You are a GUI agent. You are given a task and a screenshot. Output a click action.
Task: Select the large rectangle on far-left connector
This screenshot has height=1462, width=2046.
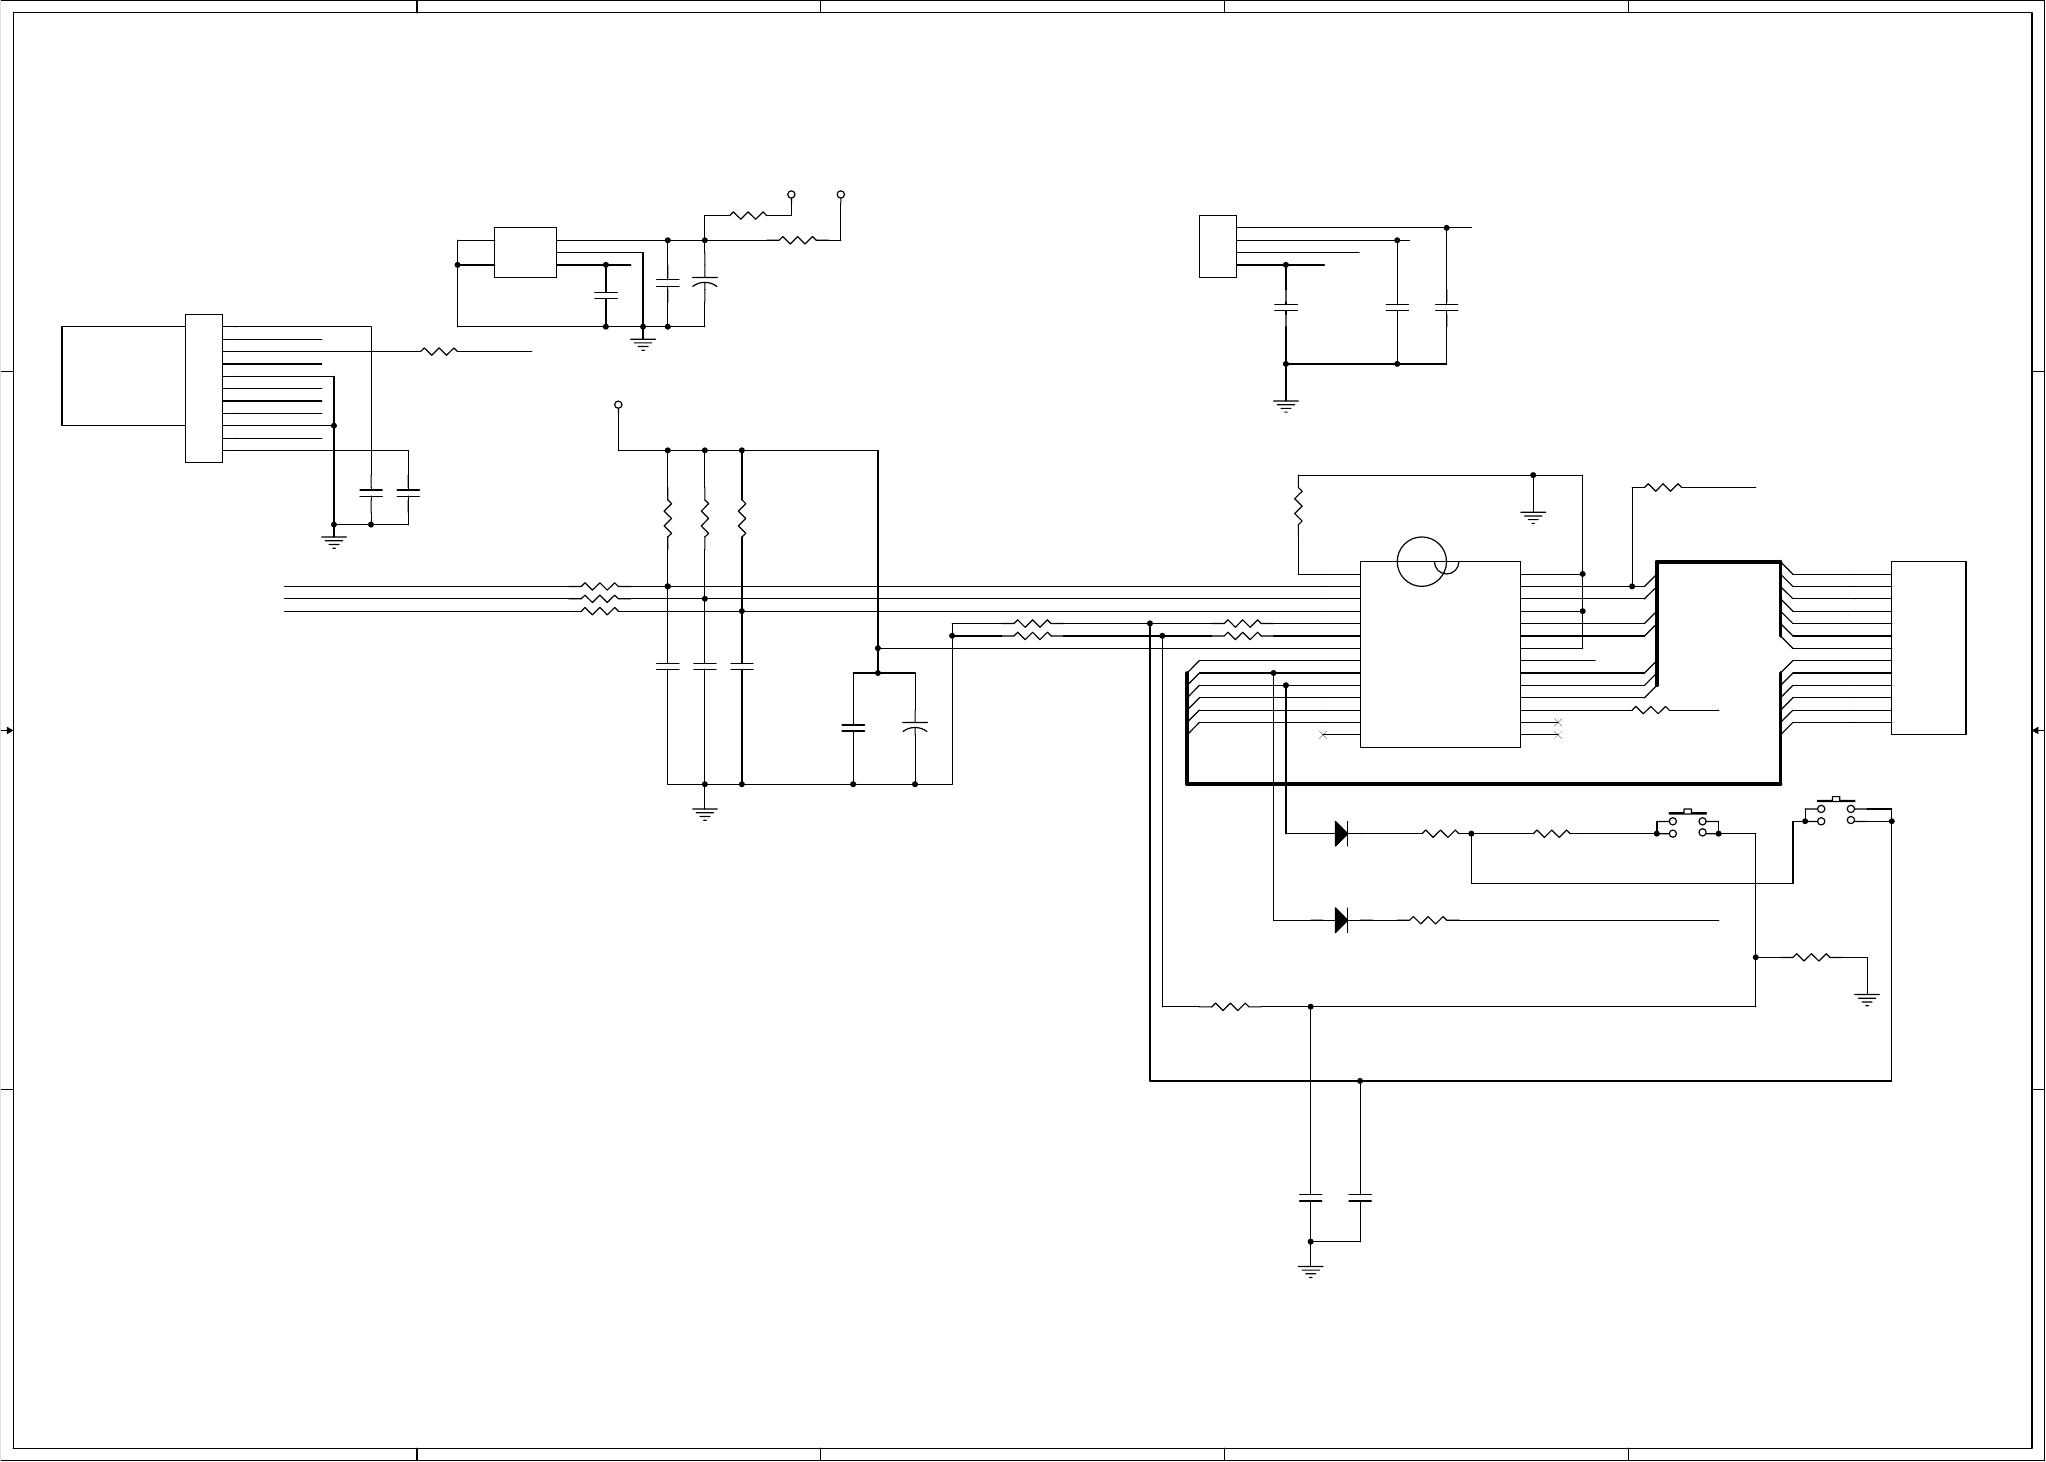(123, 375)
